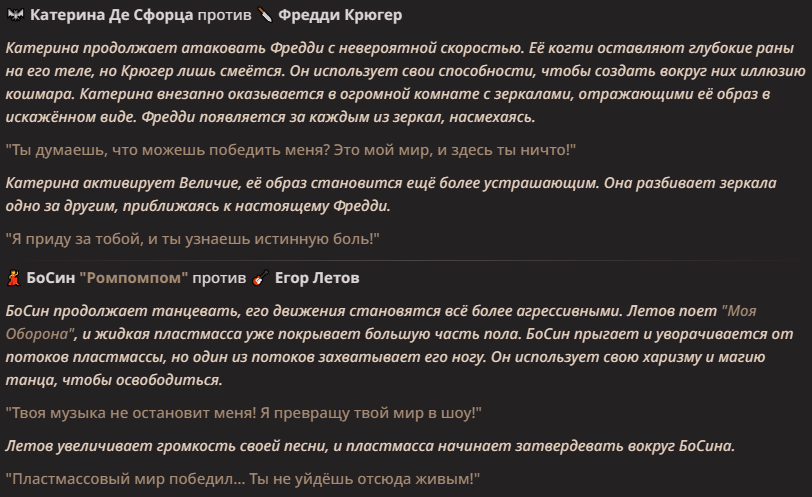812x497 pixels.
Task: Click quote "Ты думаешь, что можешь победить меня?"
Action: click(168, 150)
